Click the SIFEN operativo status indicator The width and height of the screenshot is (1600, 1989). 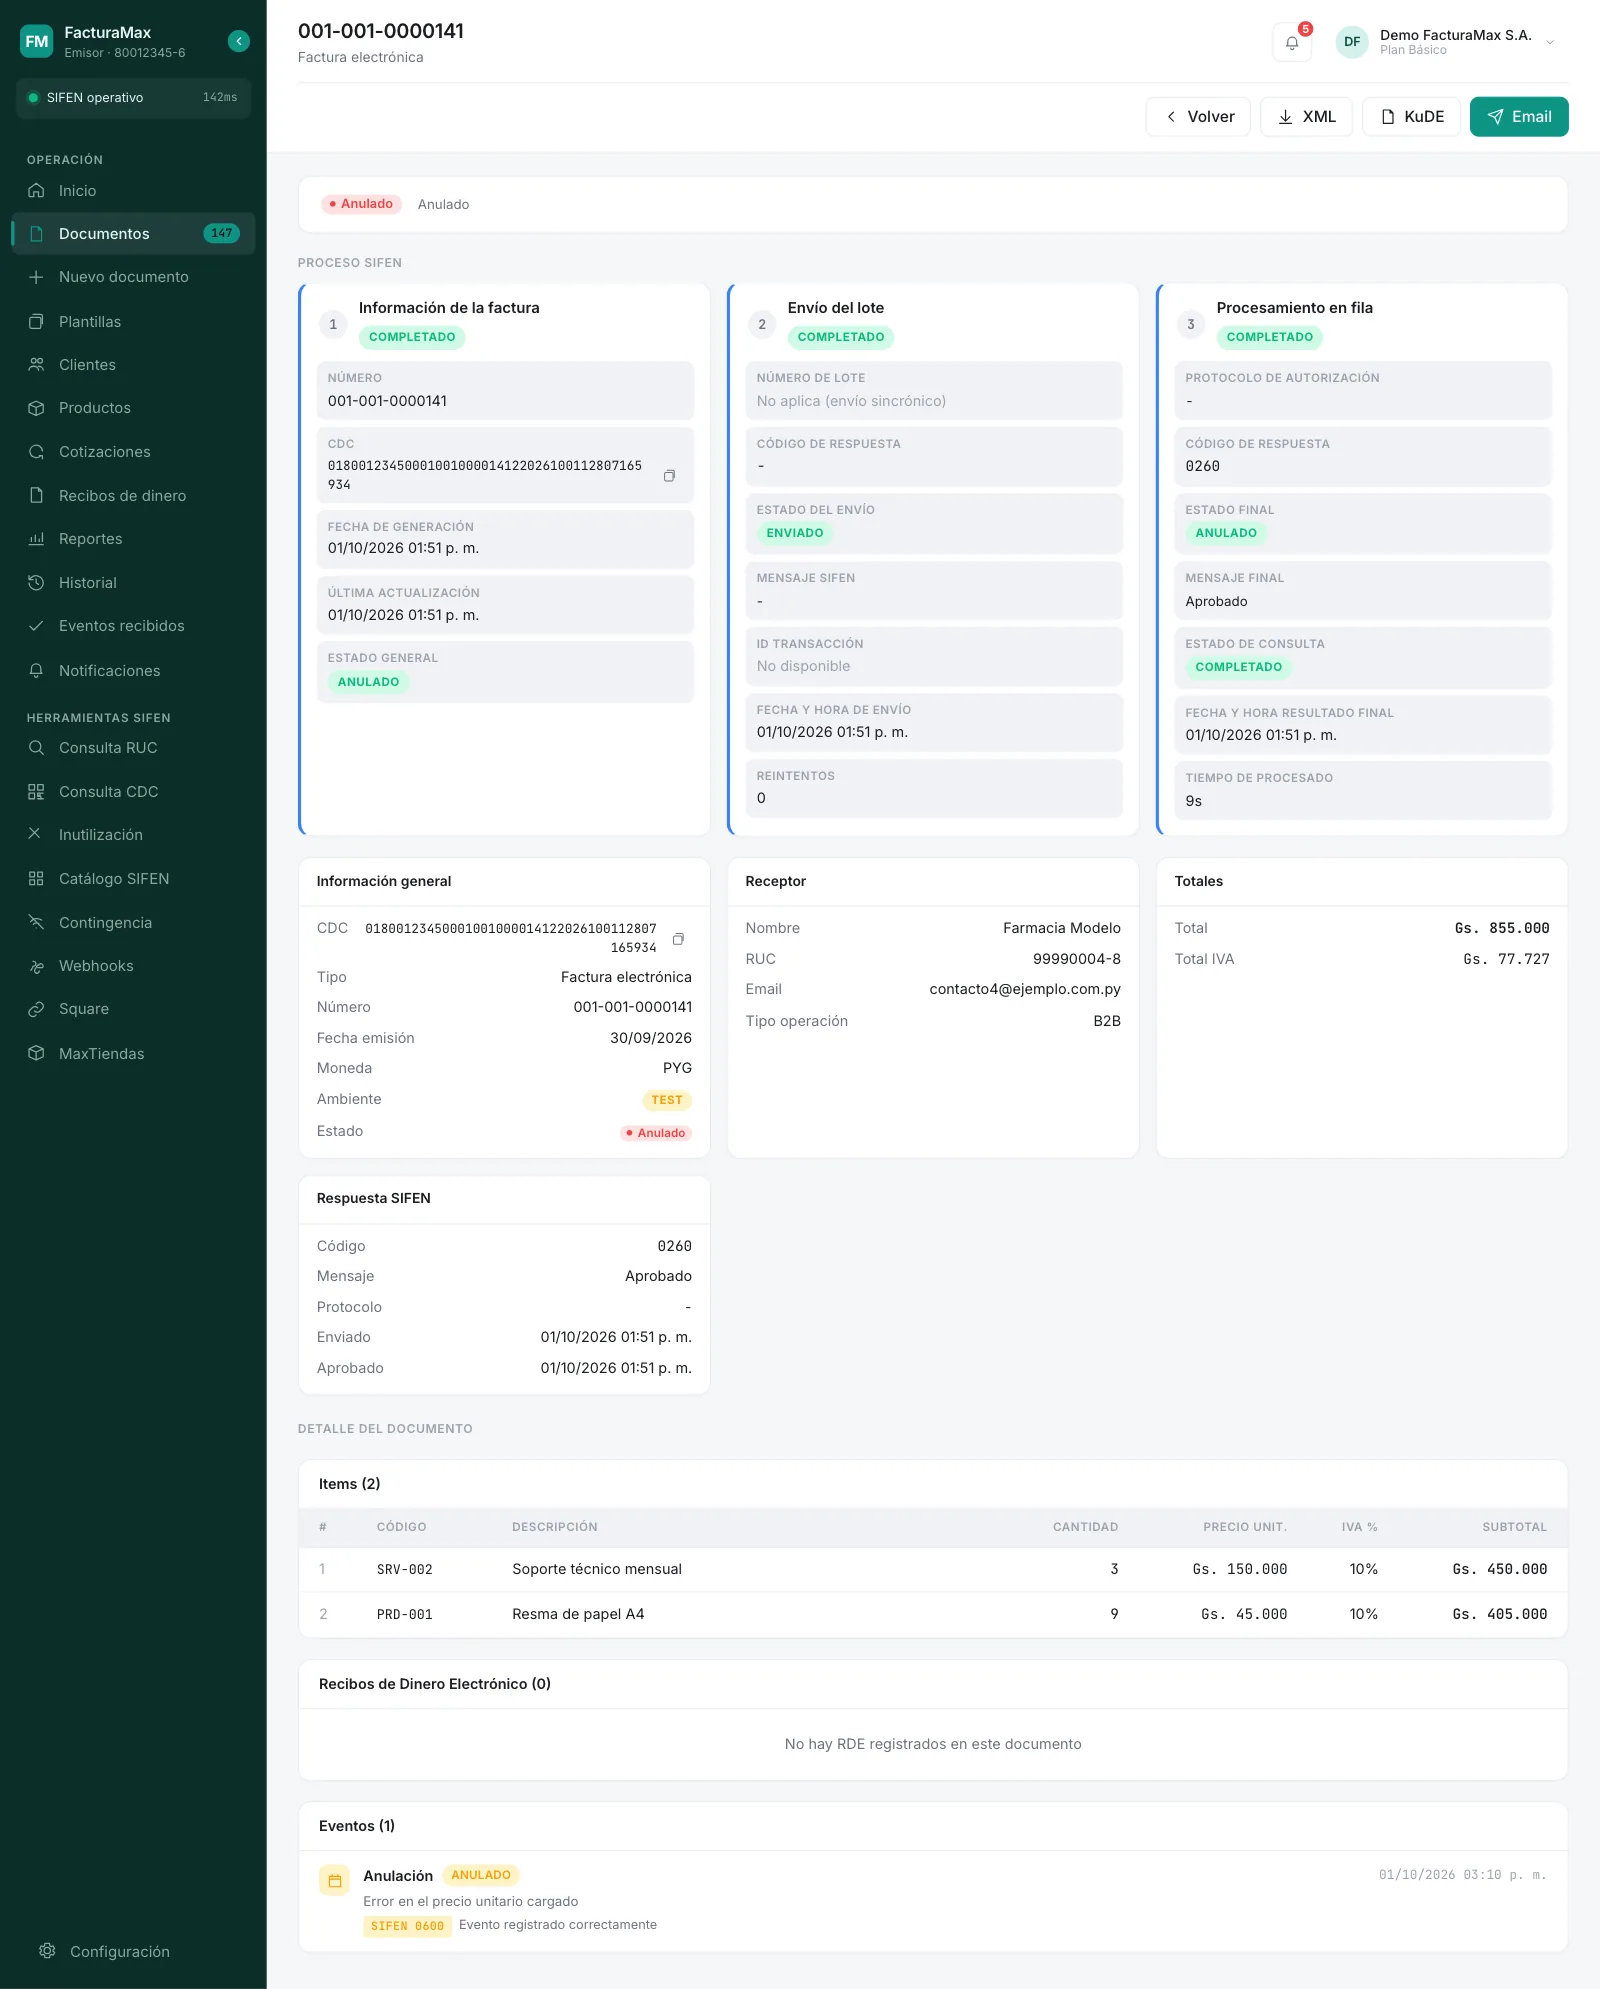133,98
